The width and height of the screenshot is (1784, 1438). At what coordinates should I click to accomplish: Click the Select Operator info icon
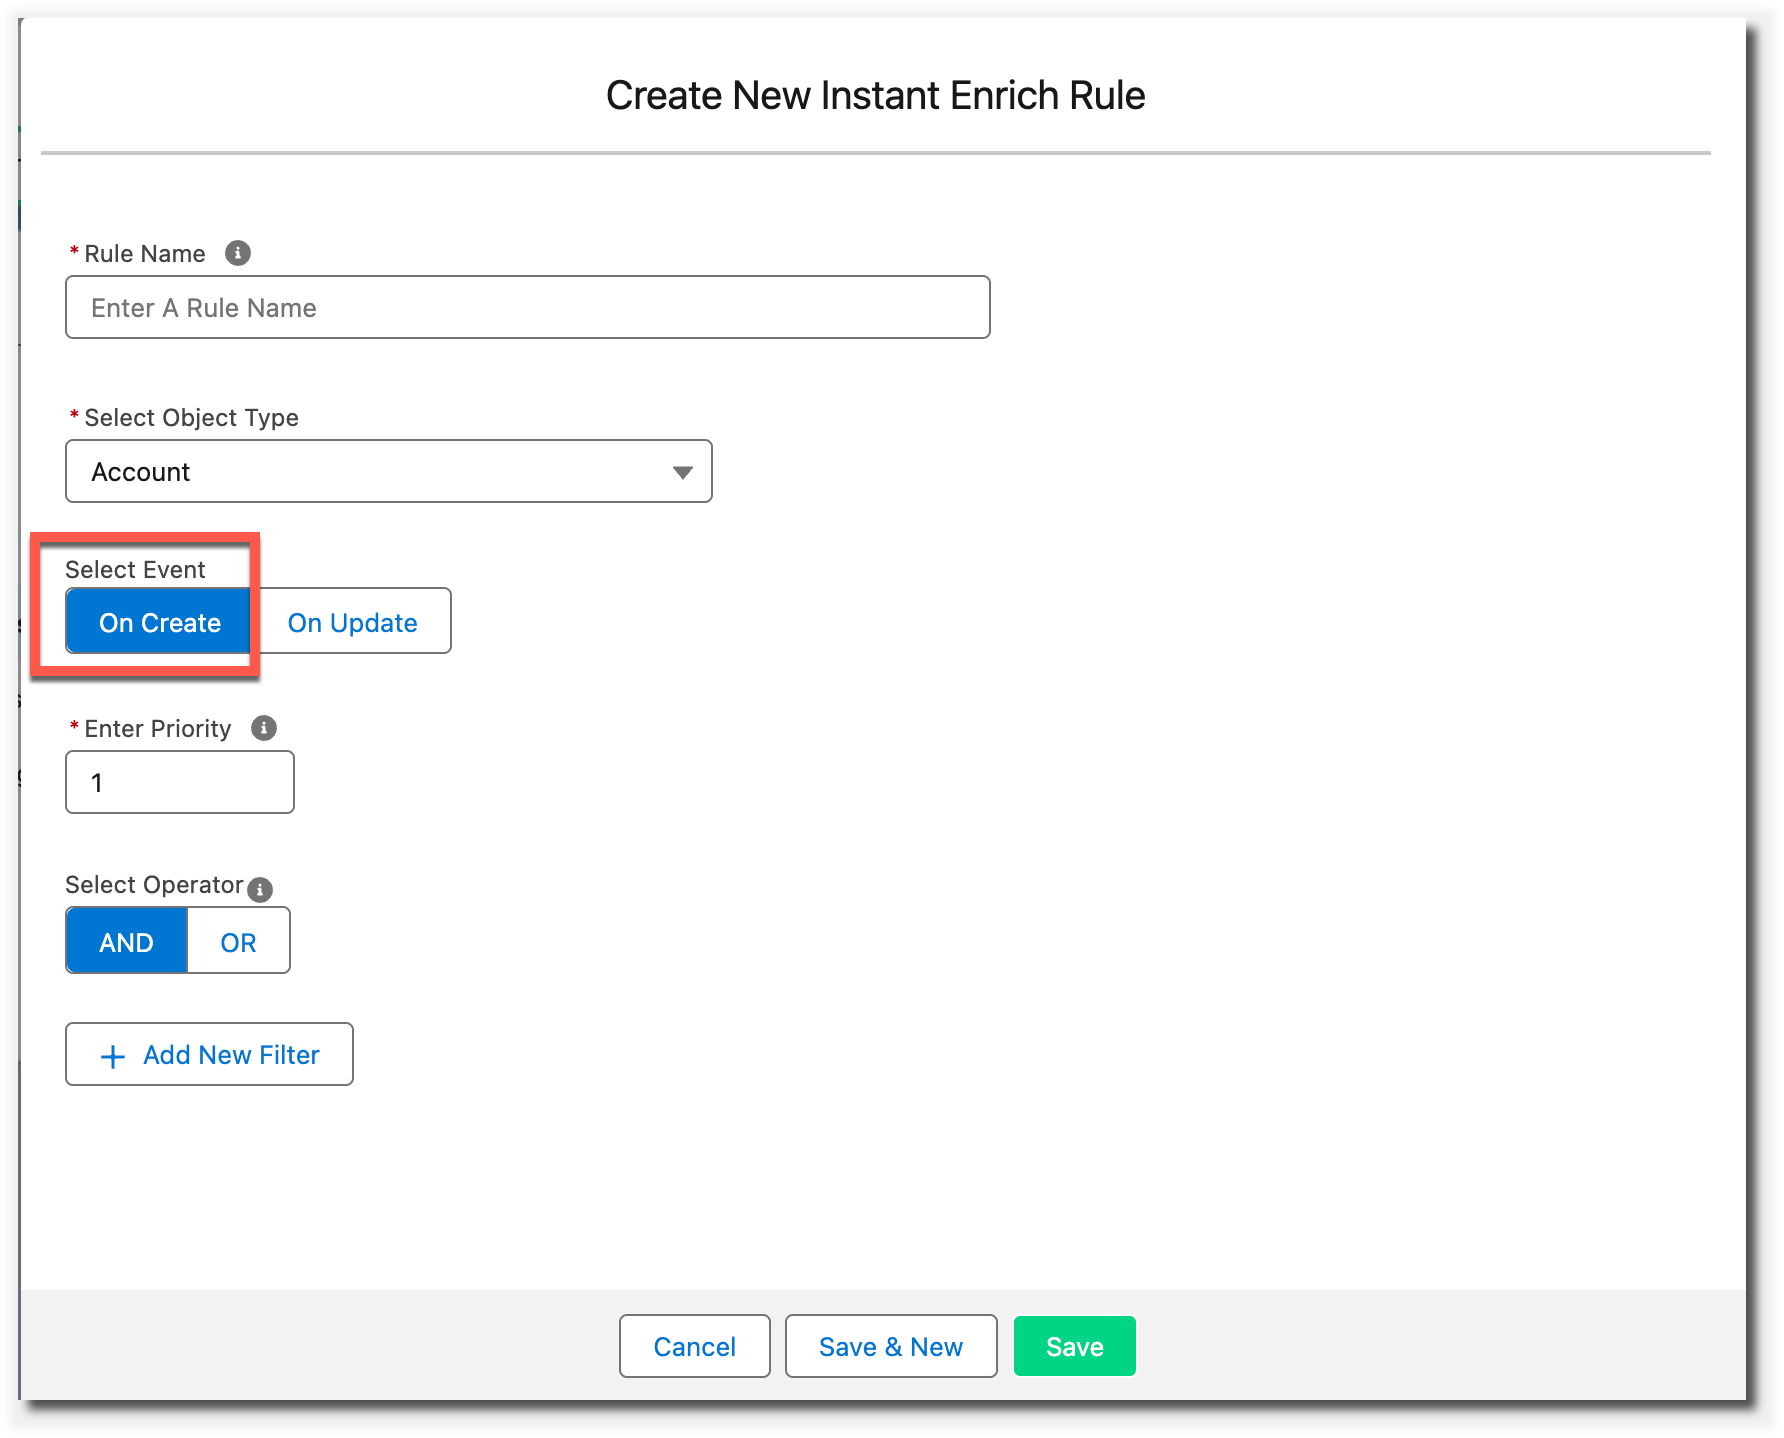point(260,889)
